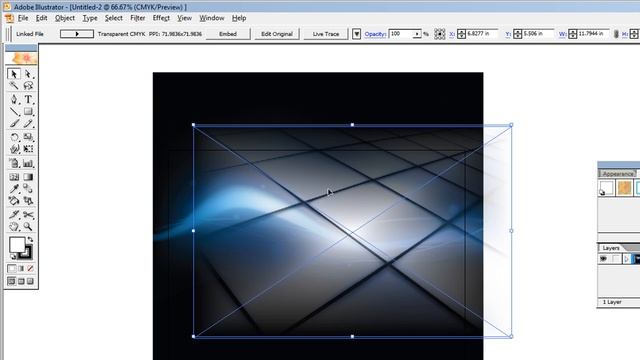Click the W width field
This screenshot has height=360, width=640.
pyautogui.click(x=593, y=34)
